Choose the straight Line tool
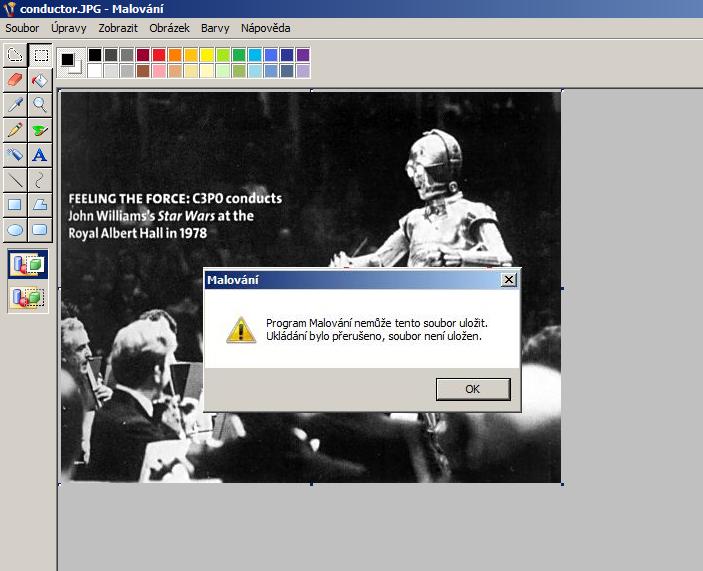703x571 pixels. pos(15,180)
